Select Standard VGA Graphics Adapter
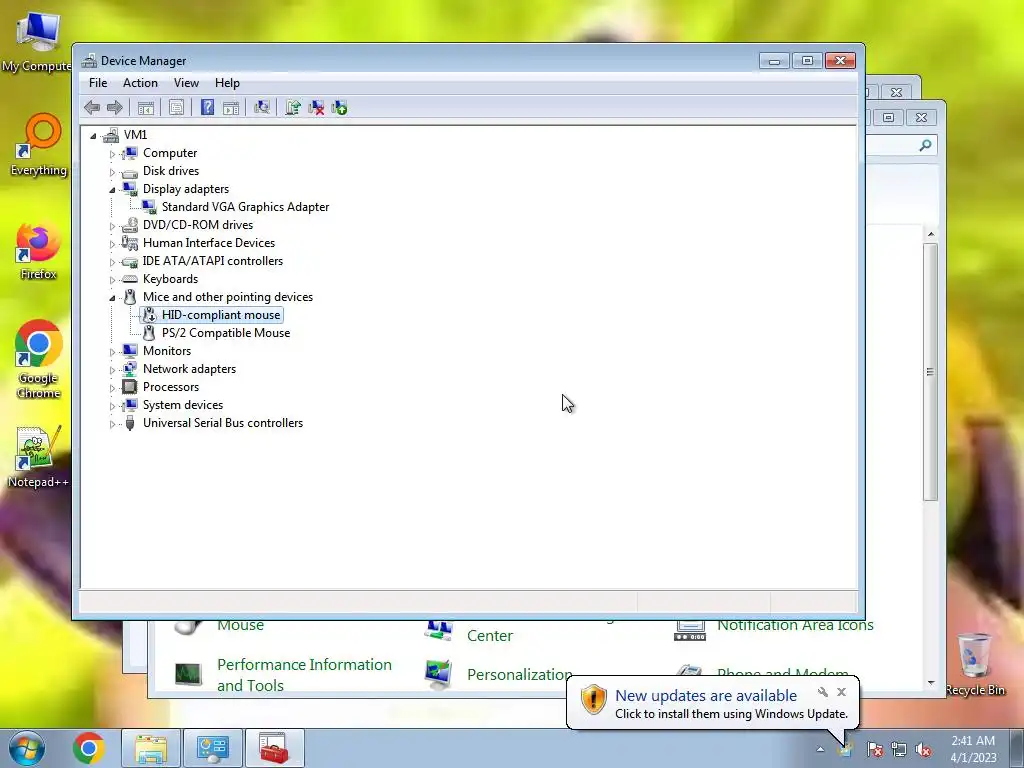This screenshot has width=1024, height=768. pos(246,206)
